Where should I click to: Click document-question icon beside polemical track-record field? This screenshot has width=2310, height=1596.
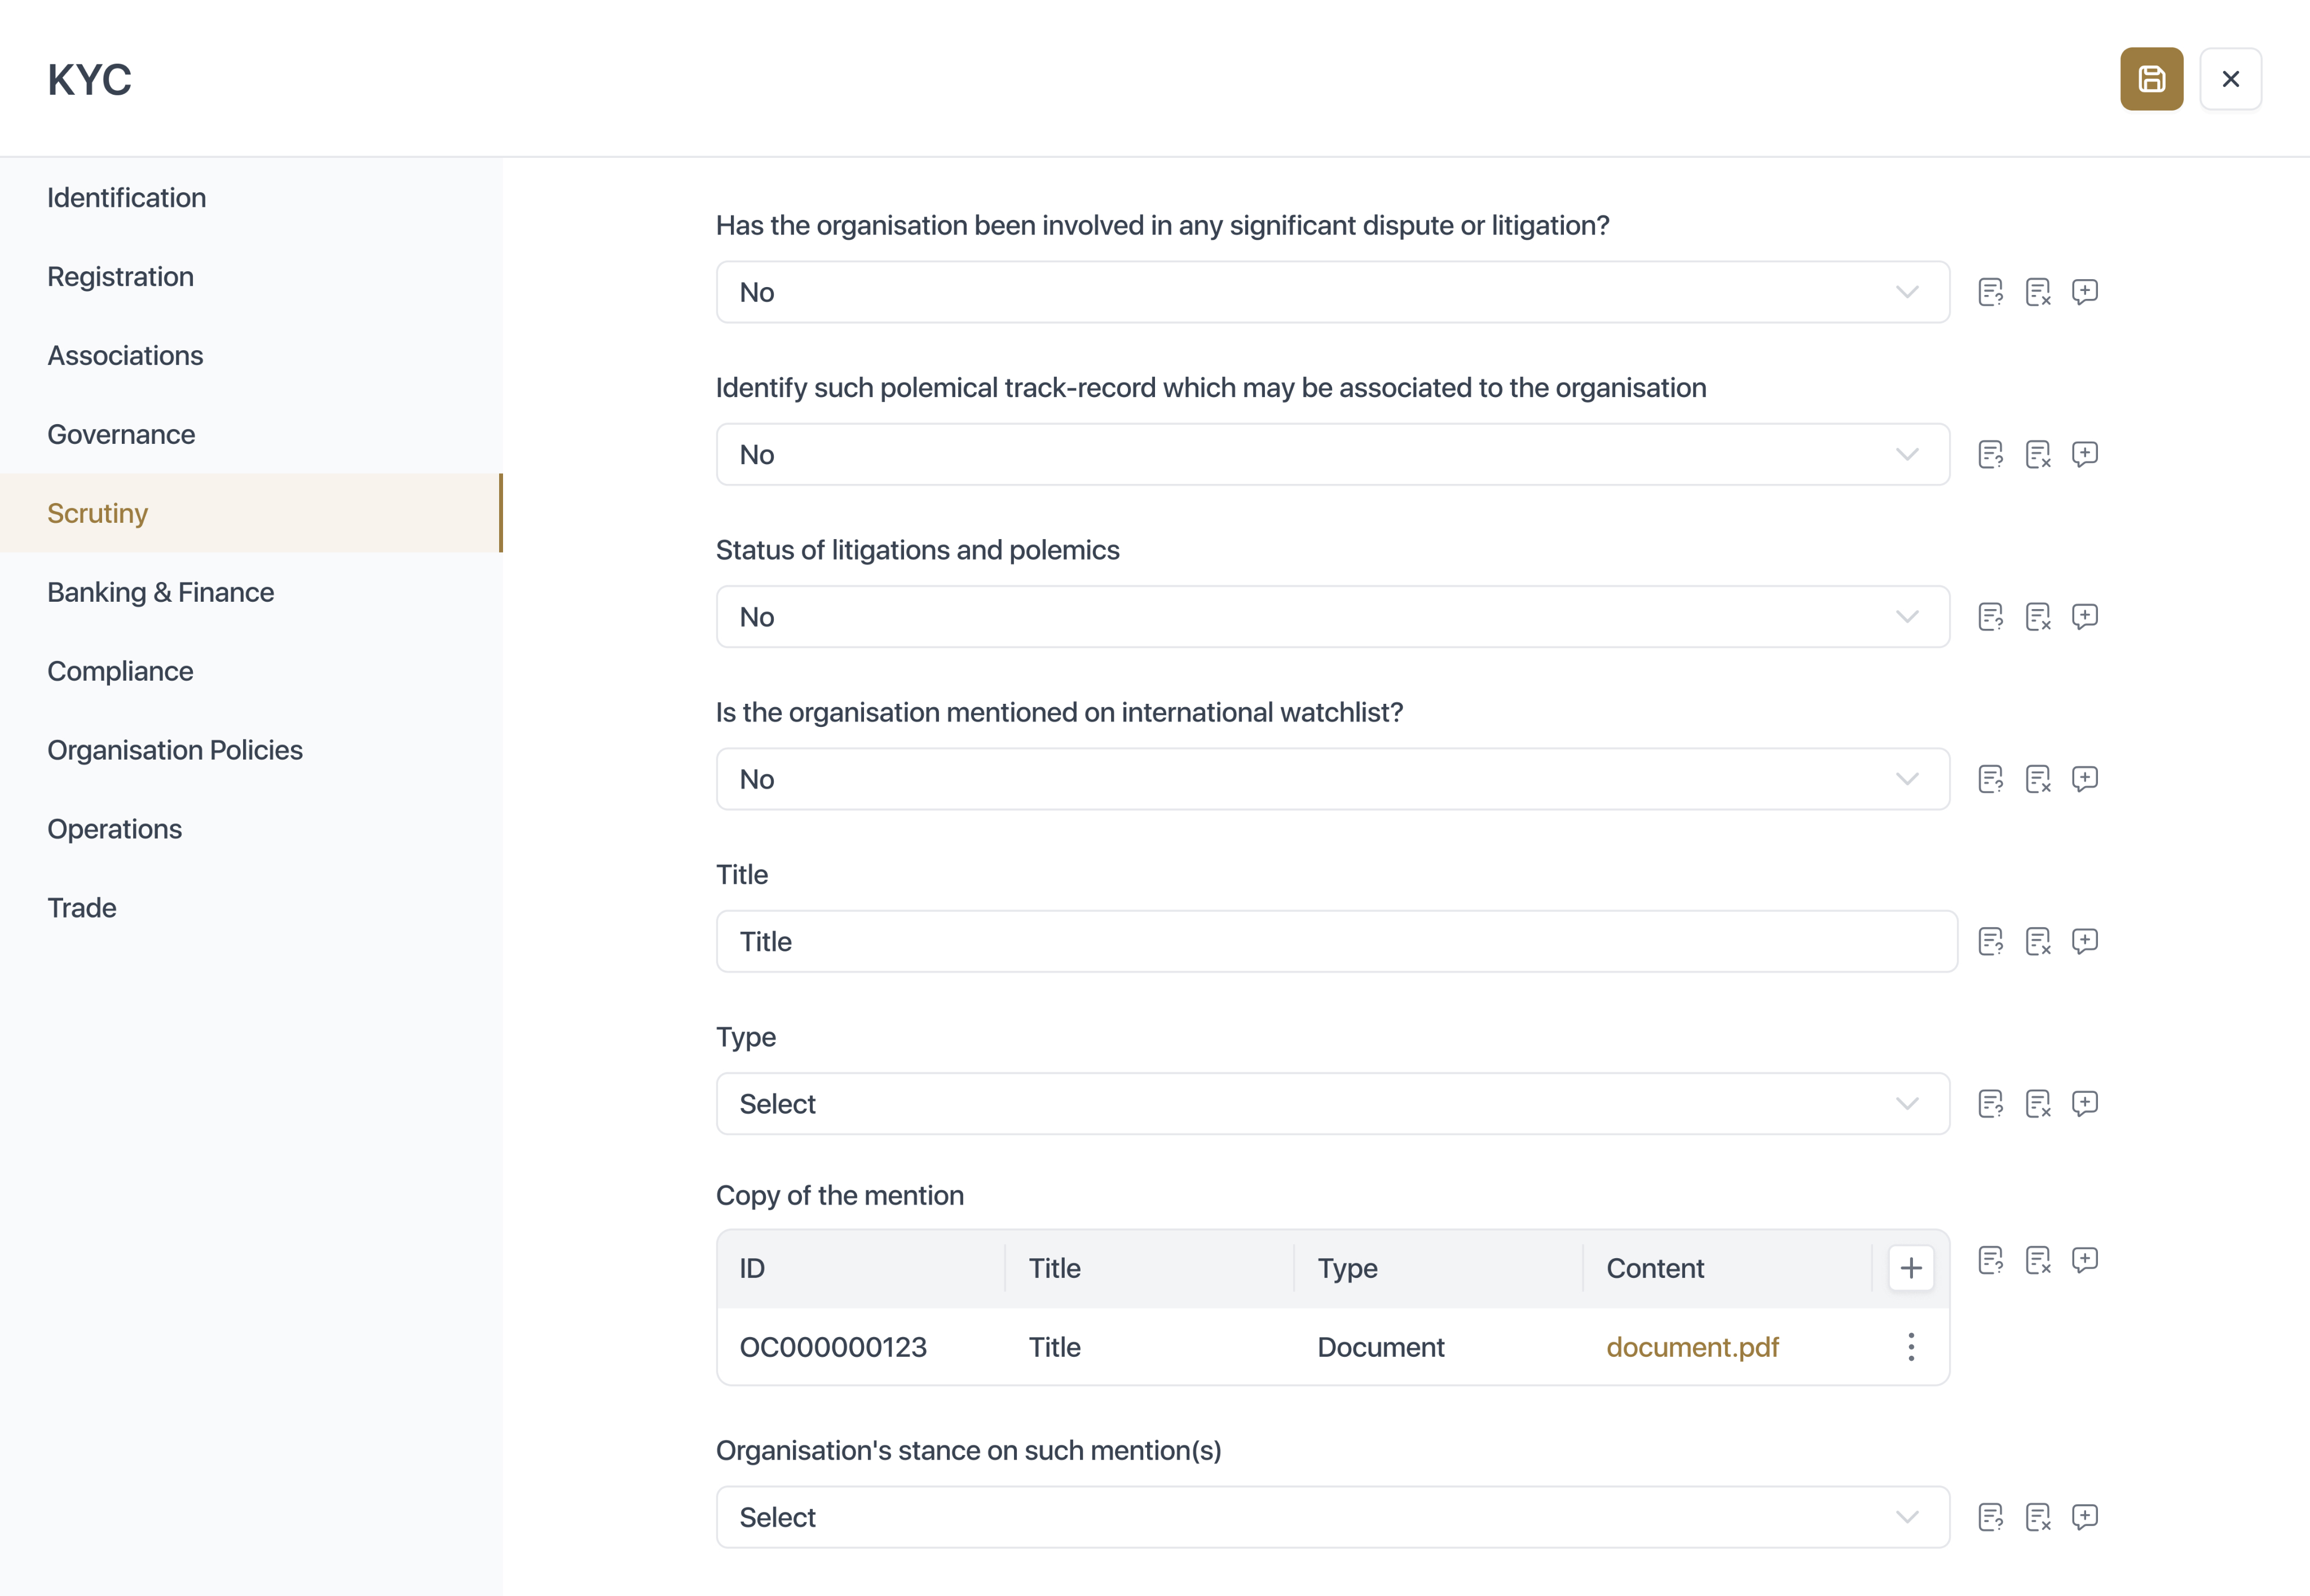click(x=1990, y=454)
